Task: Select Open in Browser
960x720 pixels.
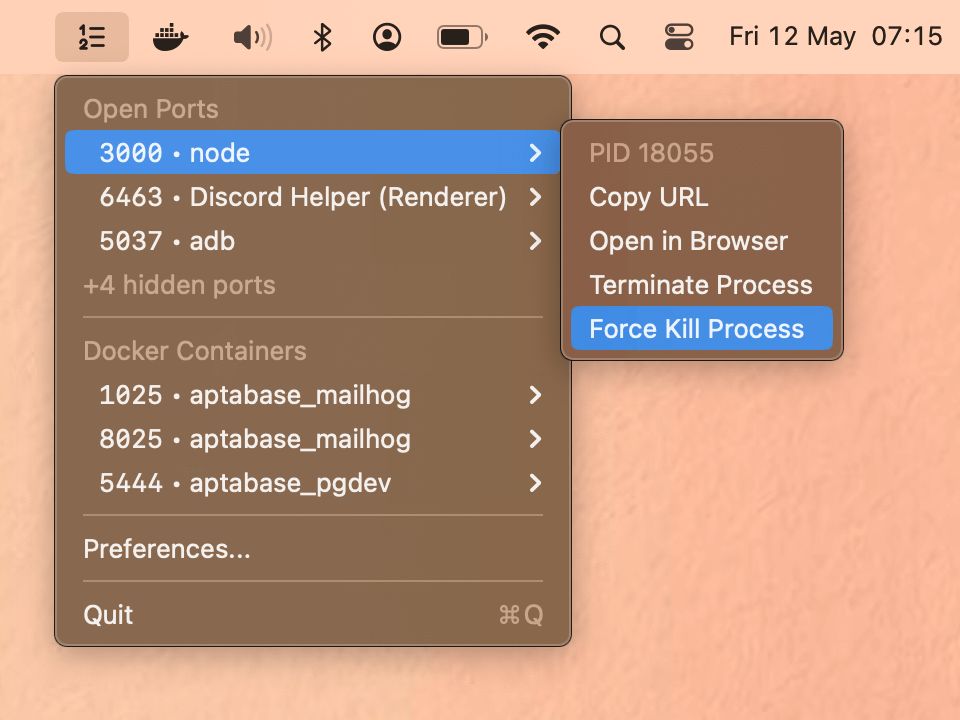Action: [x=688, y=241]
